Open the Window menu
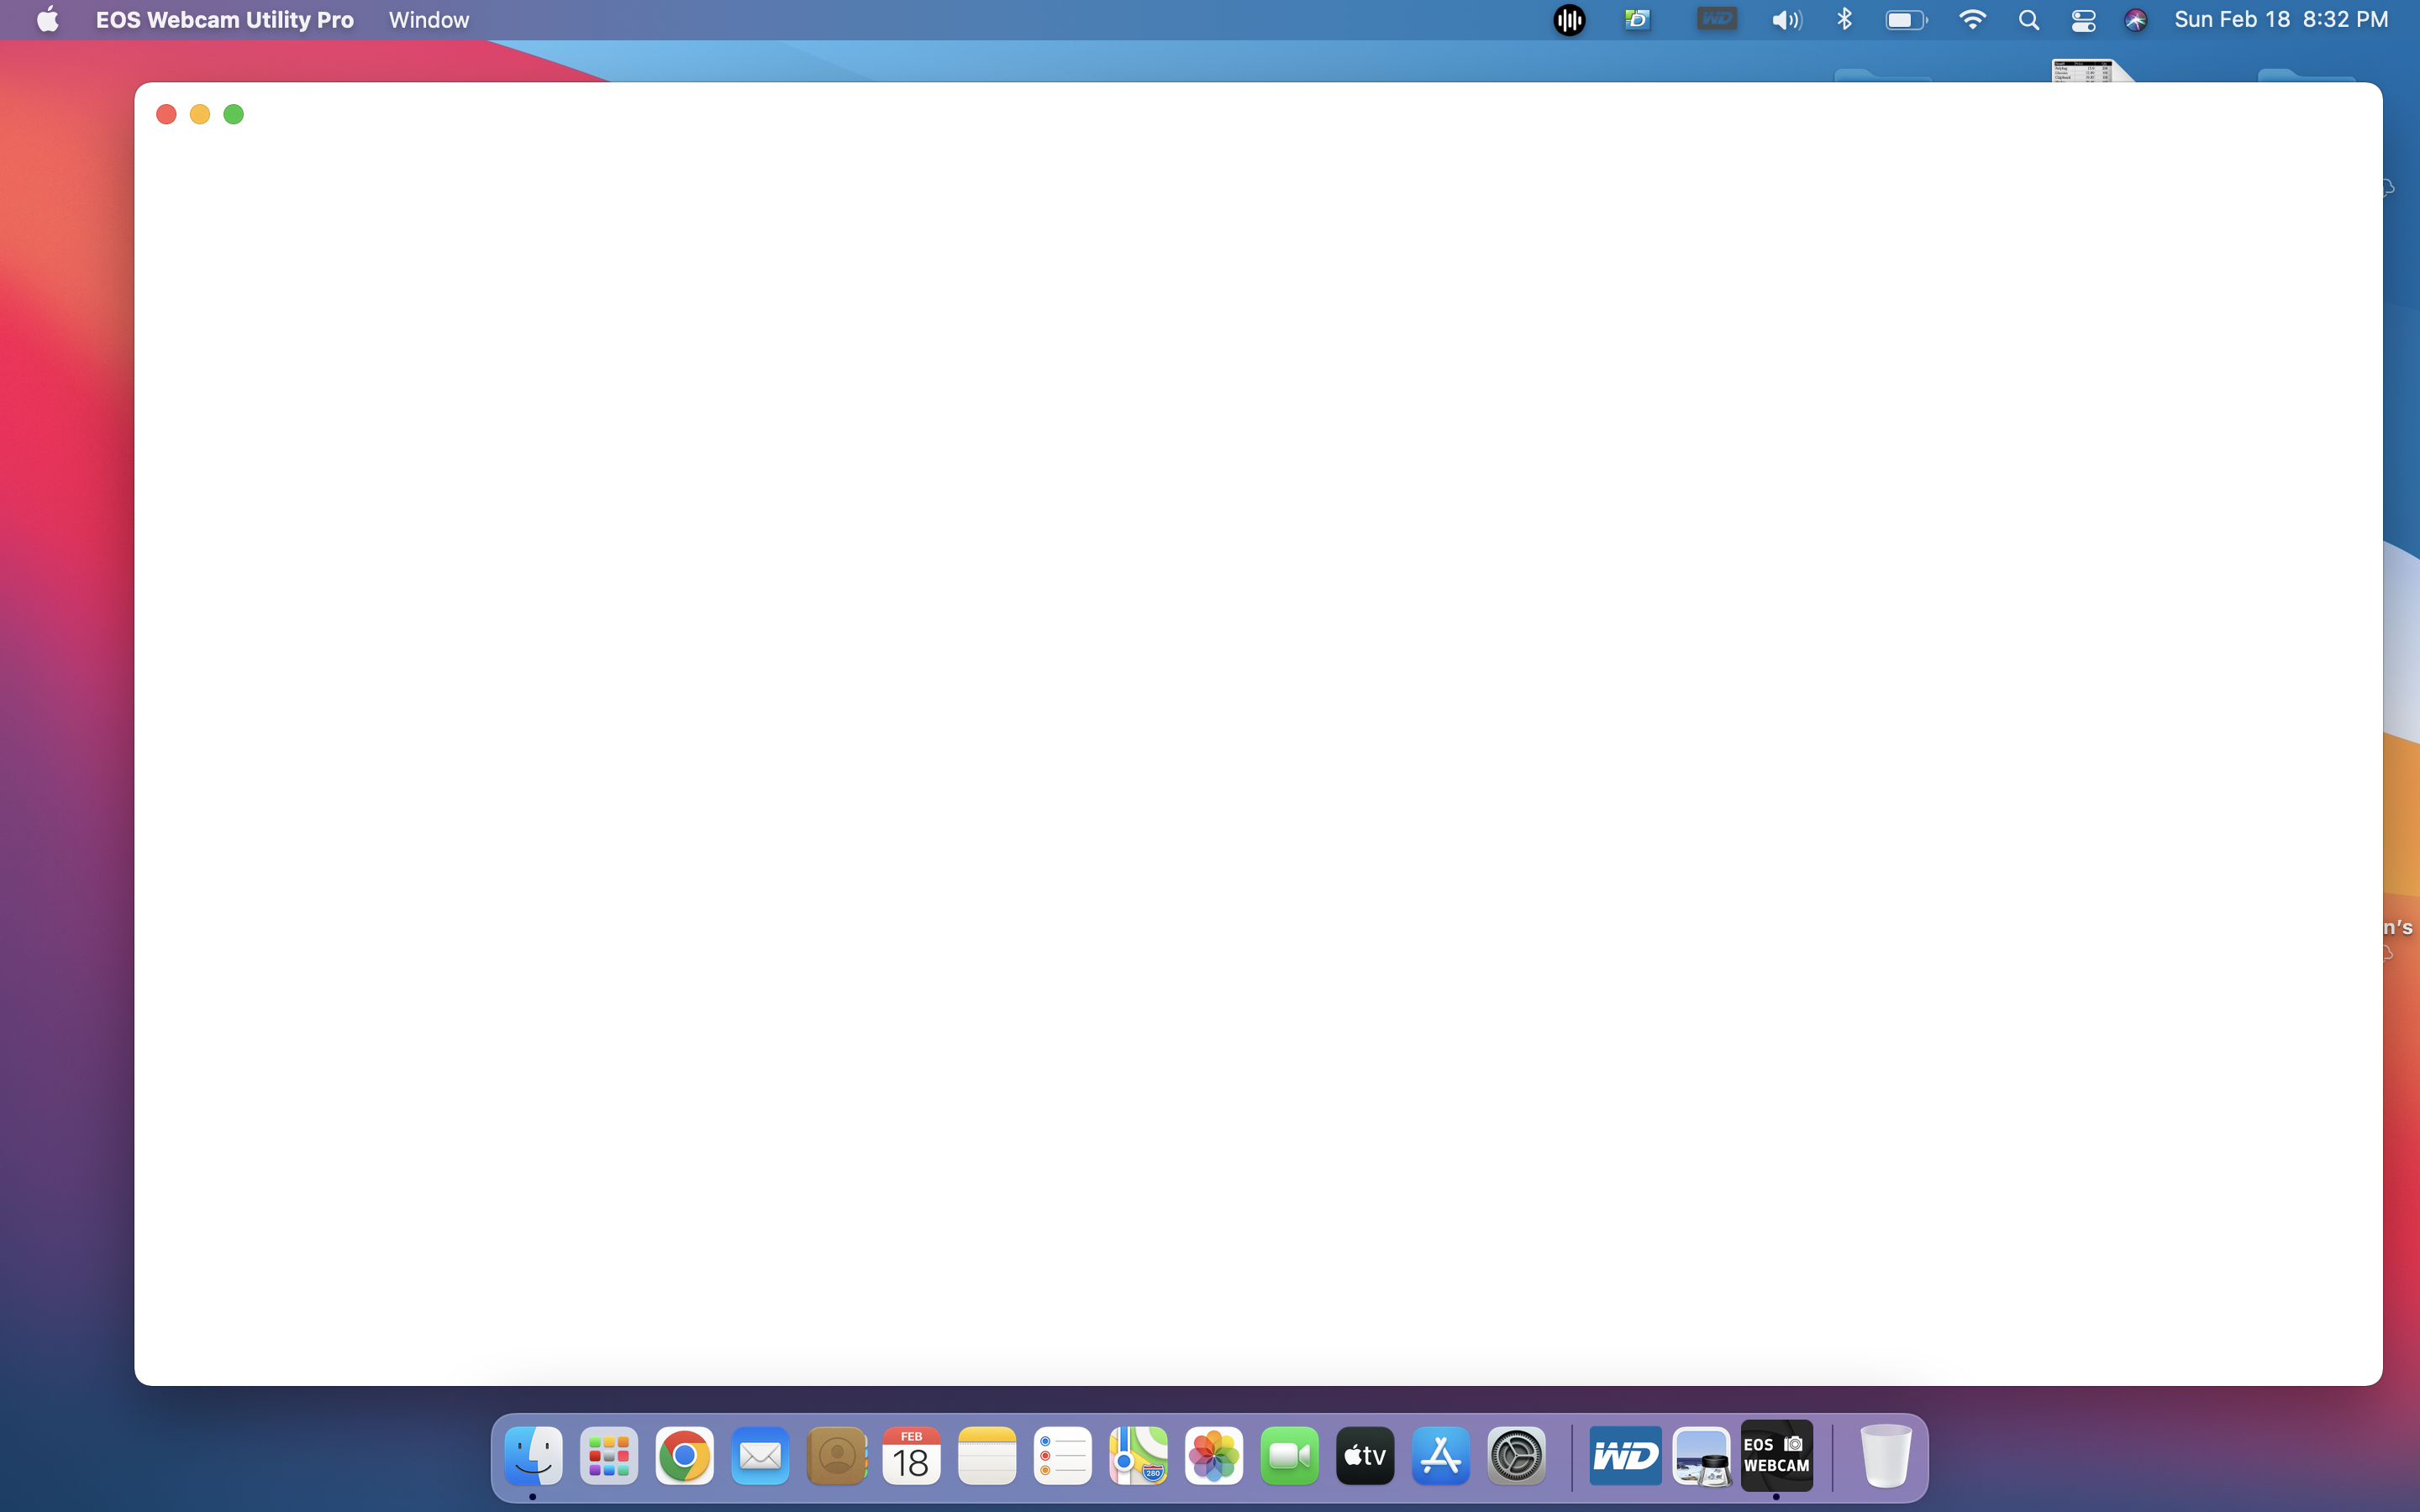This screenshot has width=2420, height=1512. click(427, 19)
